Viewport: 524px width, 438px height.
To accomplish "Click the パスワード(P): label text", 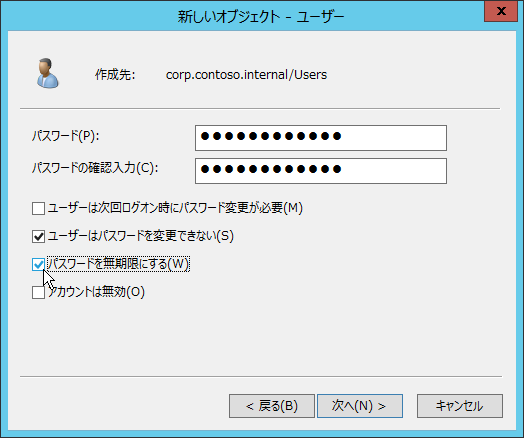I will (66, 136).
